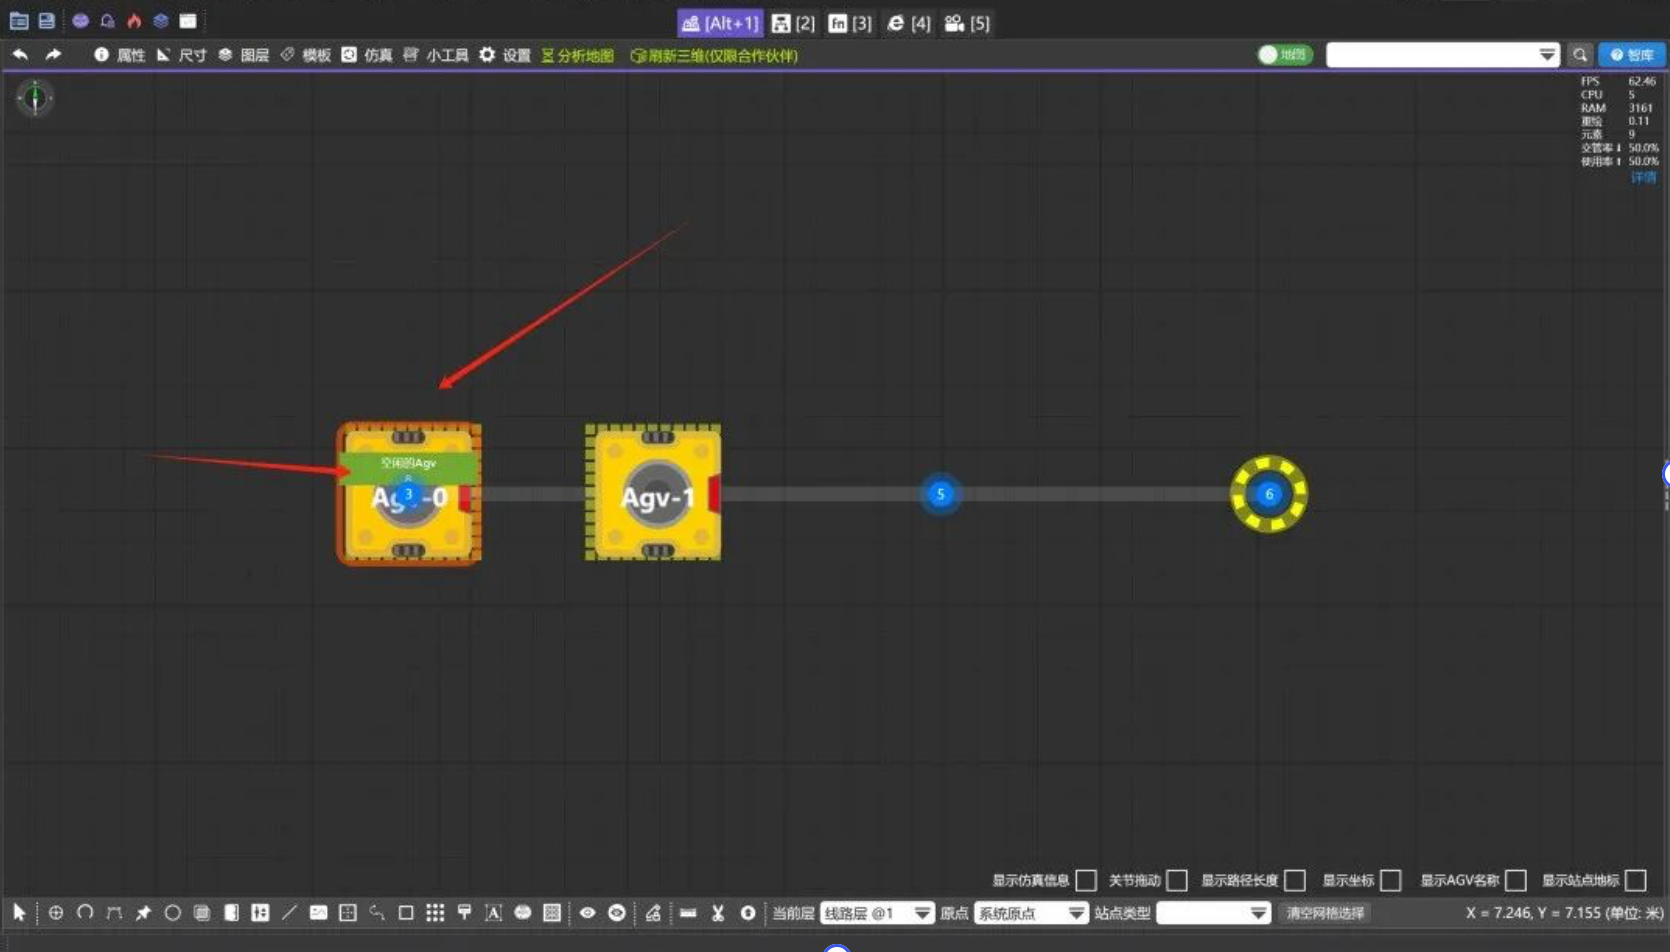Click the 详情 link under stats
The image size is (1670, 952).
(x=1644, y=177)
